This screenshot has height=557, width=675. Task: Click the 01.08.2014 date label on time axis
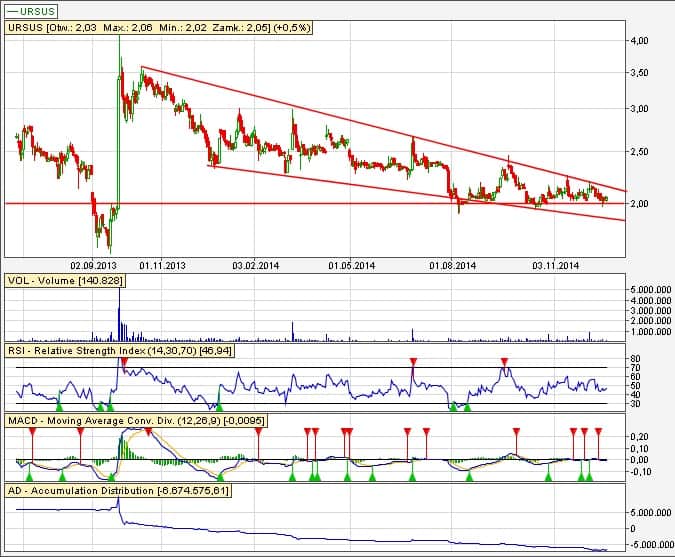[452, 266]
